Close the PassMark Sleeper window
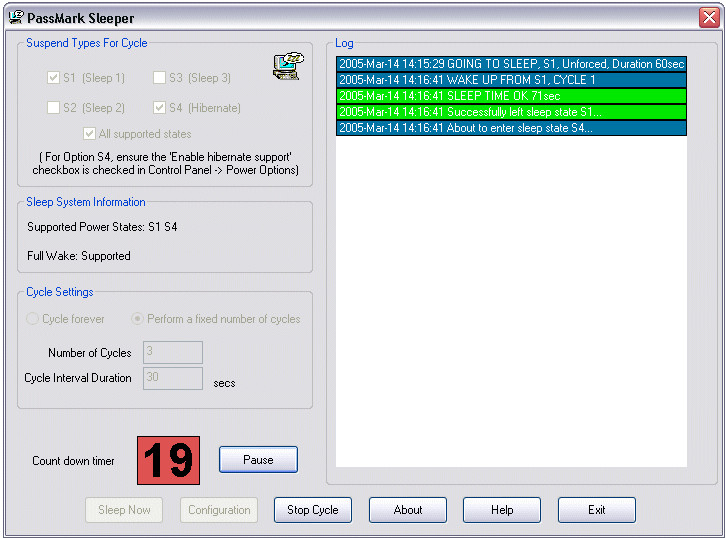 click(709, 18)
